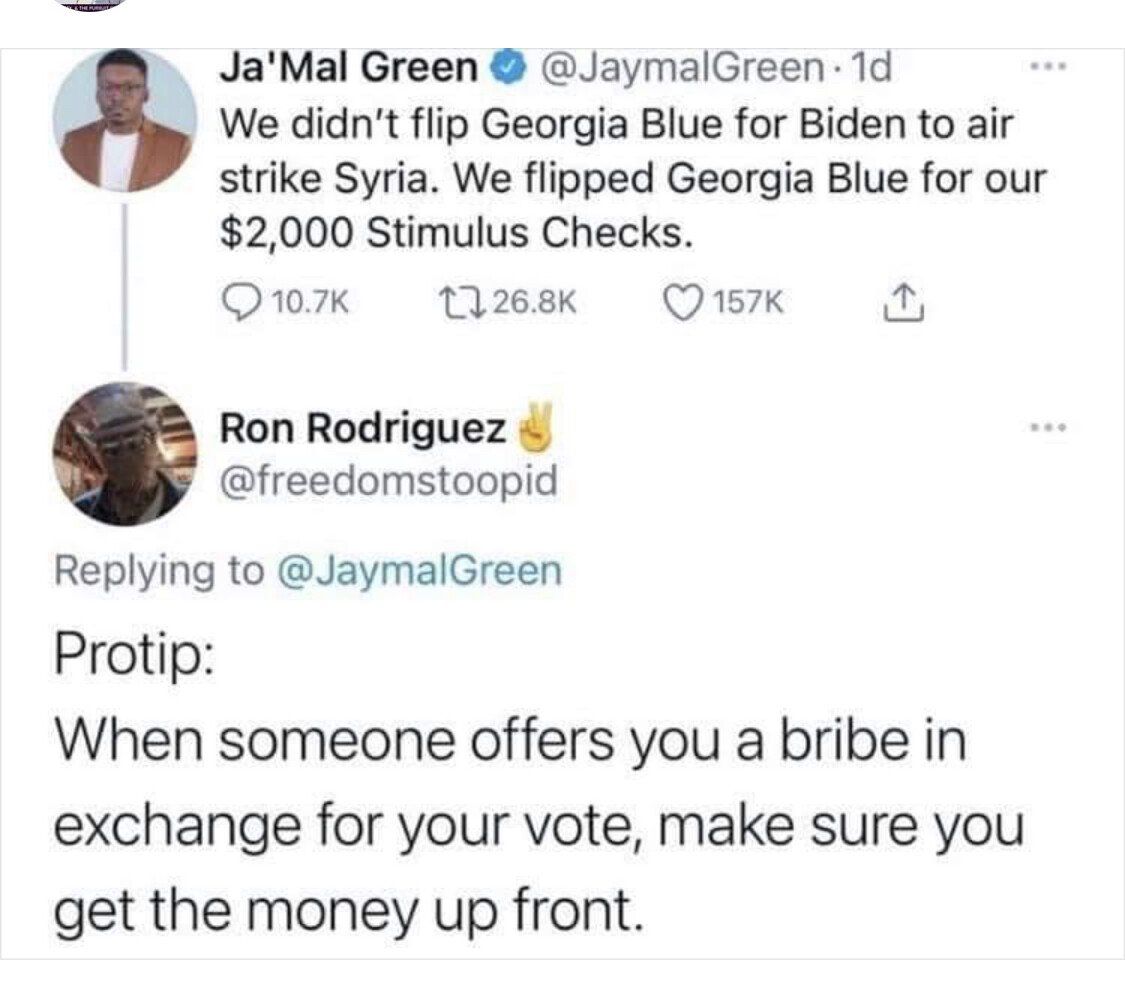Open Ron Rodriguez's profile avatar

click(125, 453)
